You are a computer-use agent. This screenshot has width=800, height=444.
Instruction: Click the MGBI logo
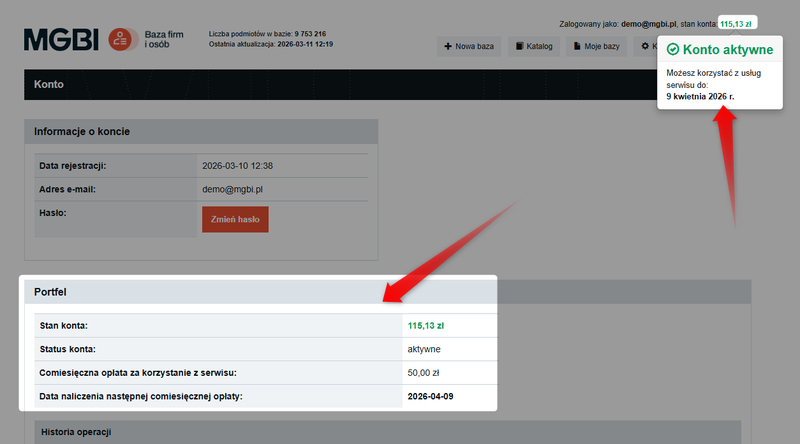(x=61, y=40)
